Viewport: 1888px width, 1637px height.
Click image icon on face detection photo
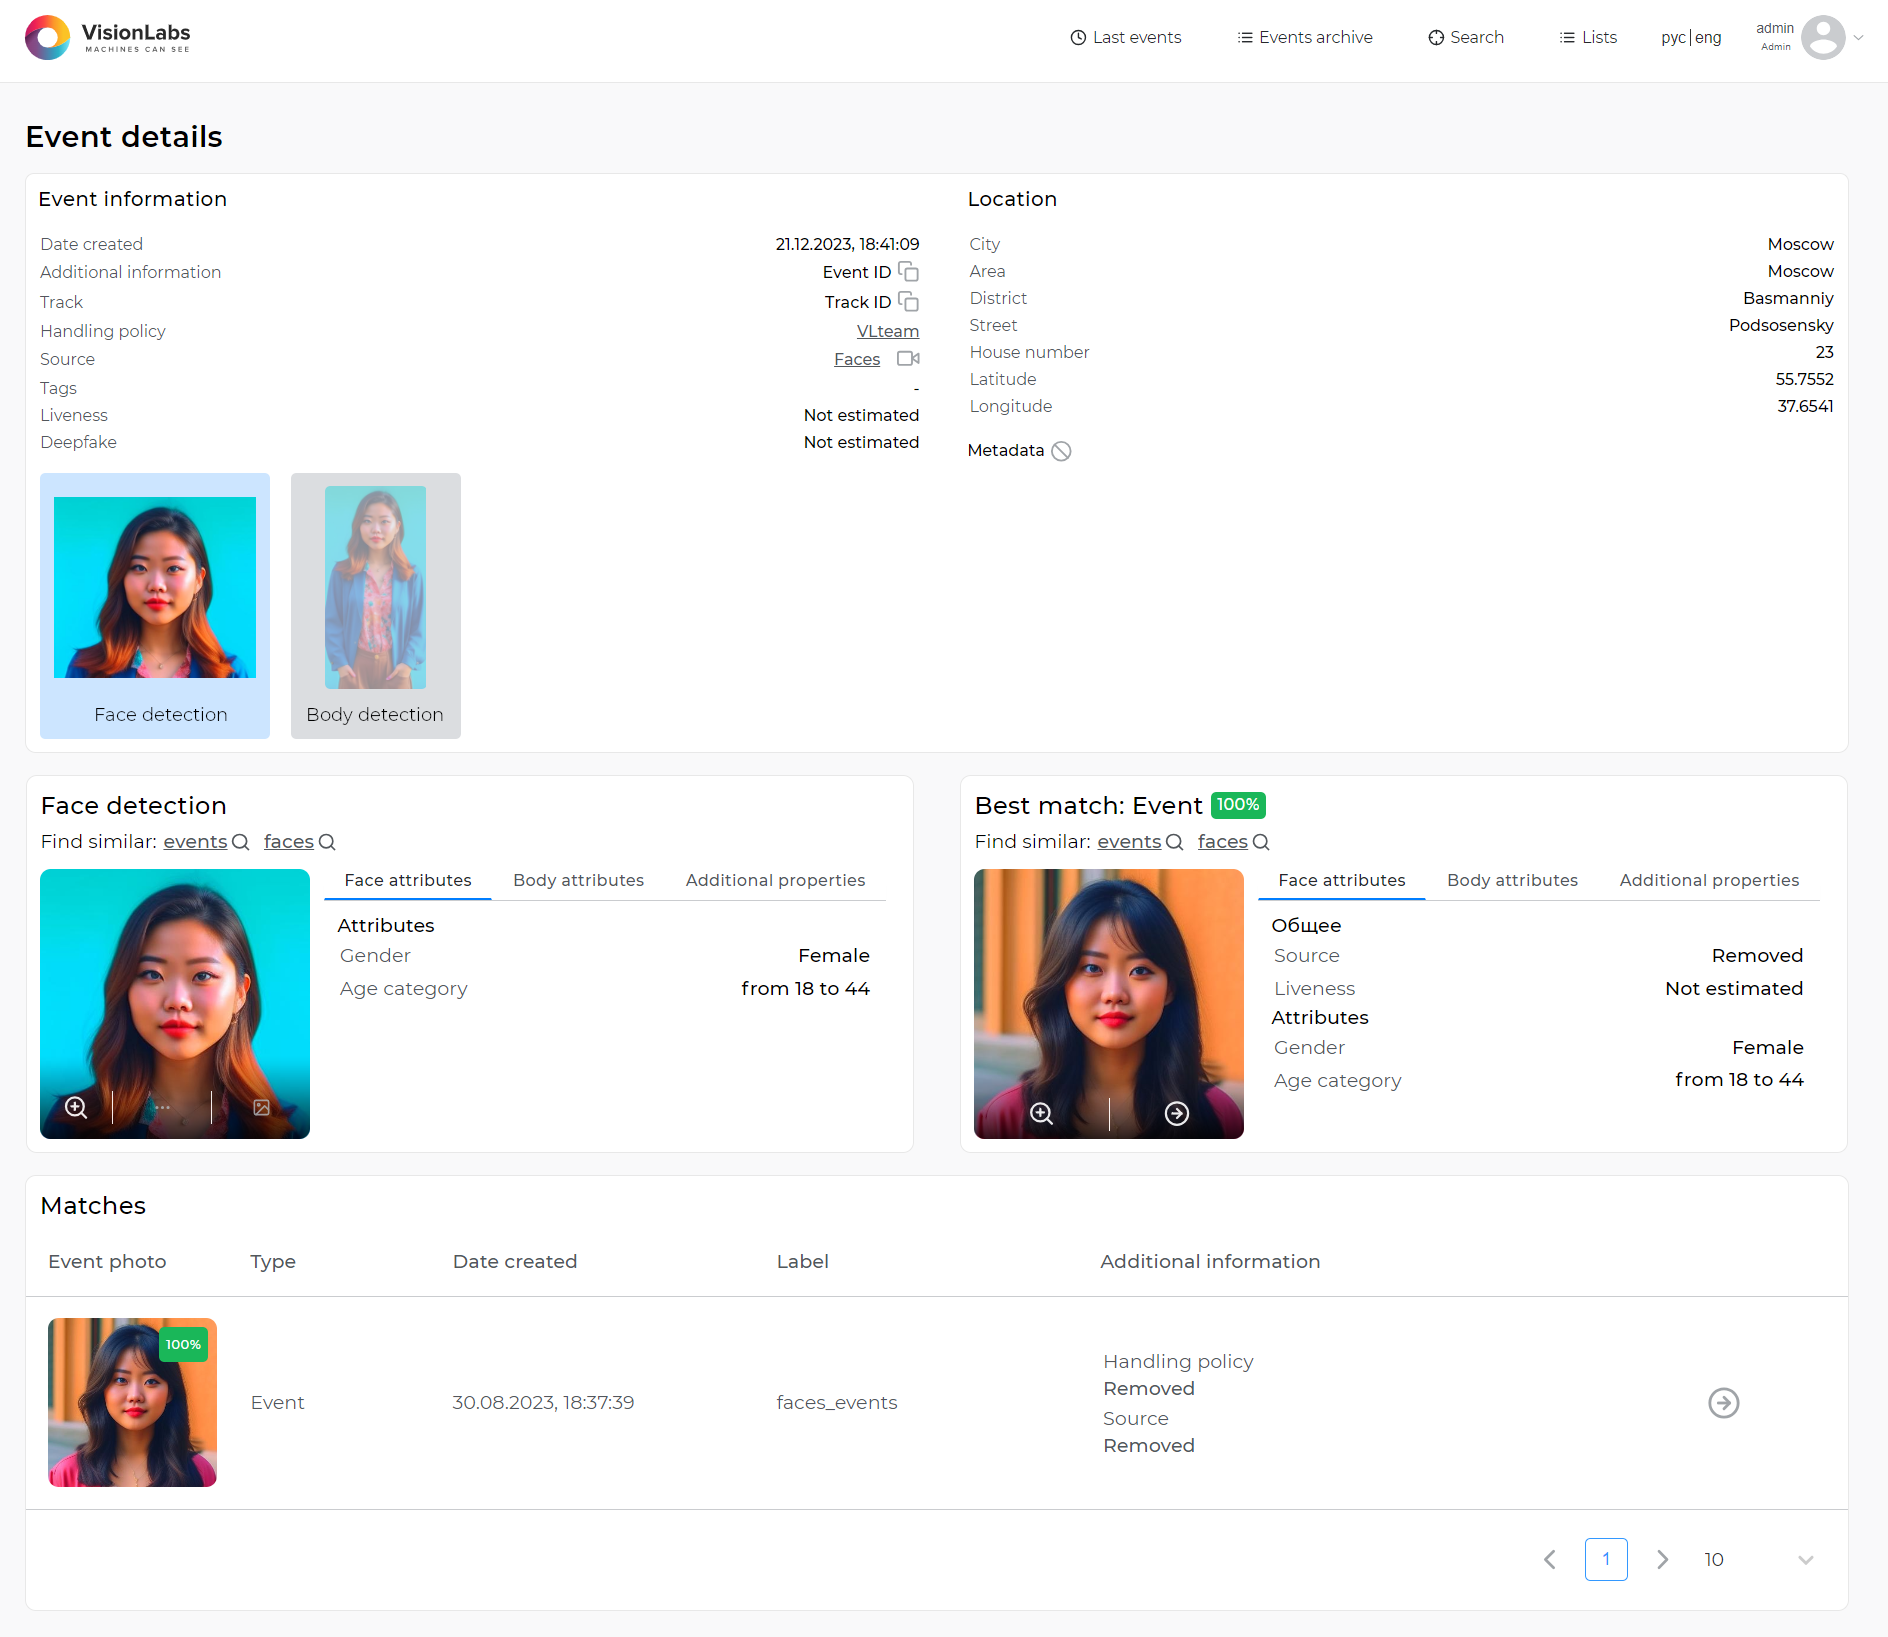click(261, 1107)
